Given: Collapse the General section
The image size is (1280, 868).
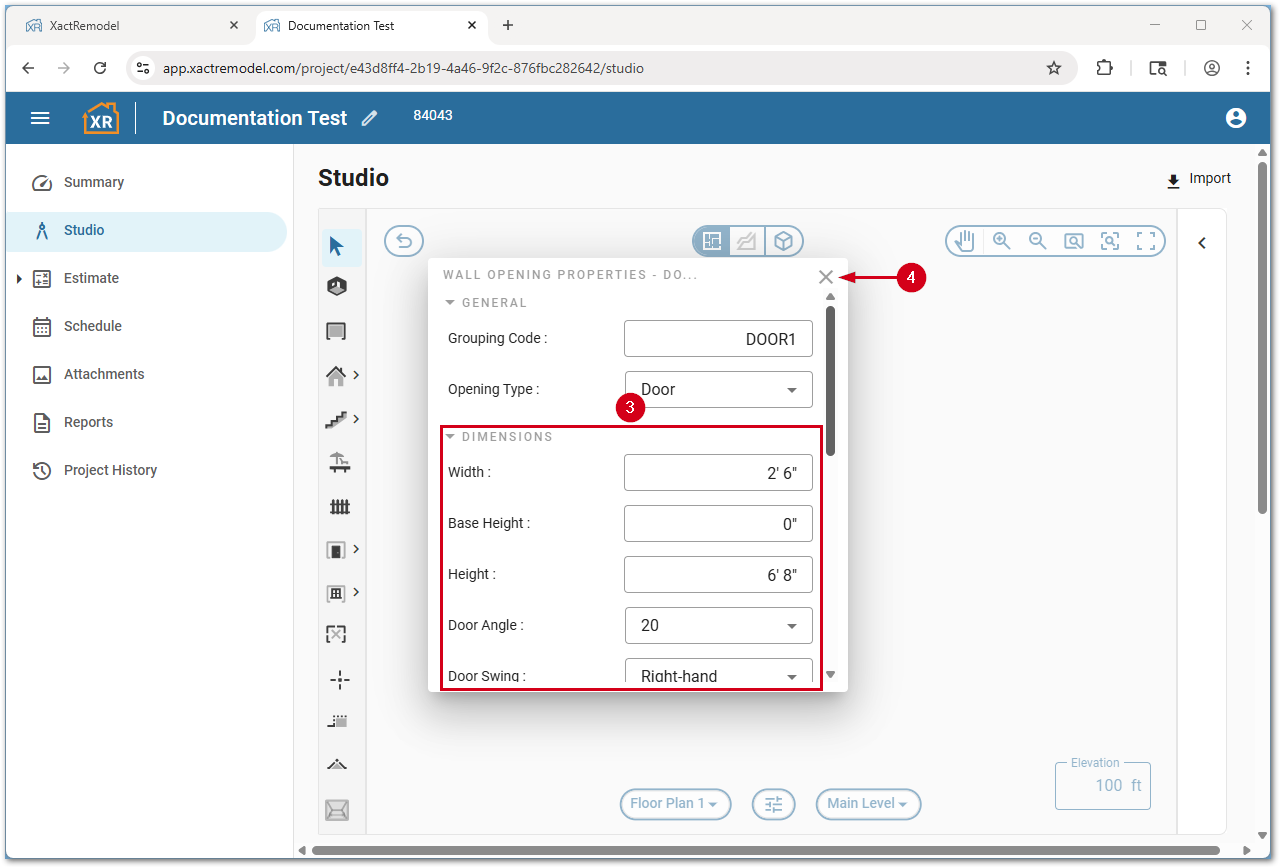Looking at the screenshot, I should [450, 303].
